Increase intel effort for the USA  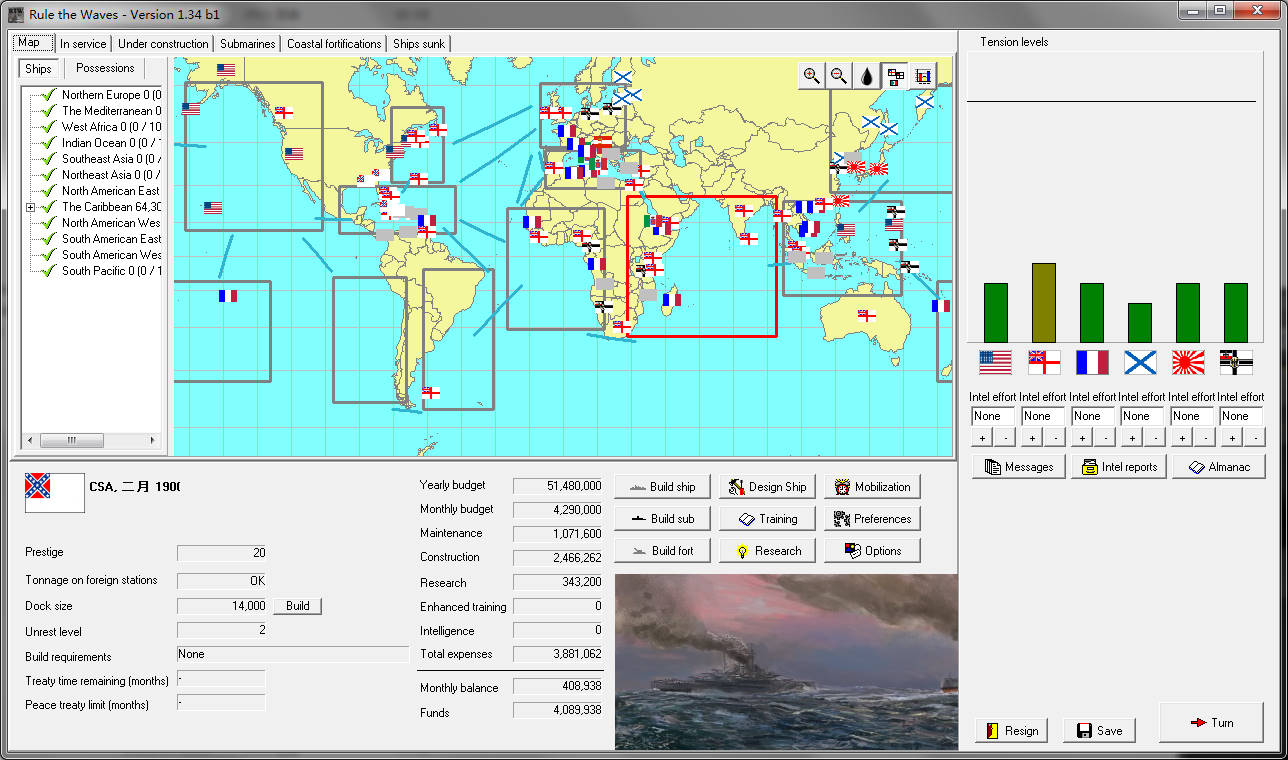tap(982, 438)
